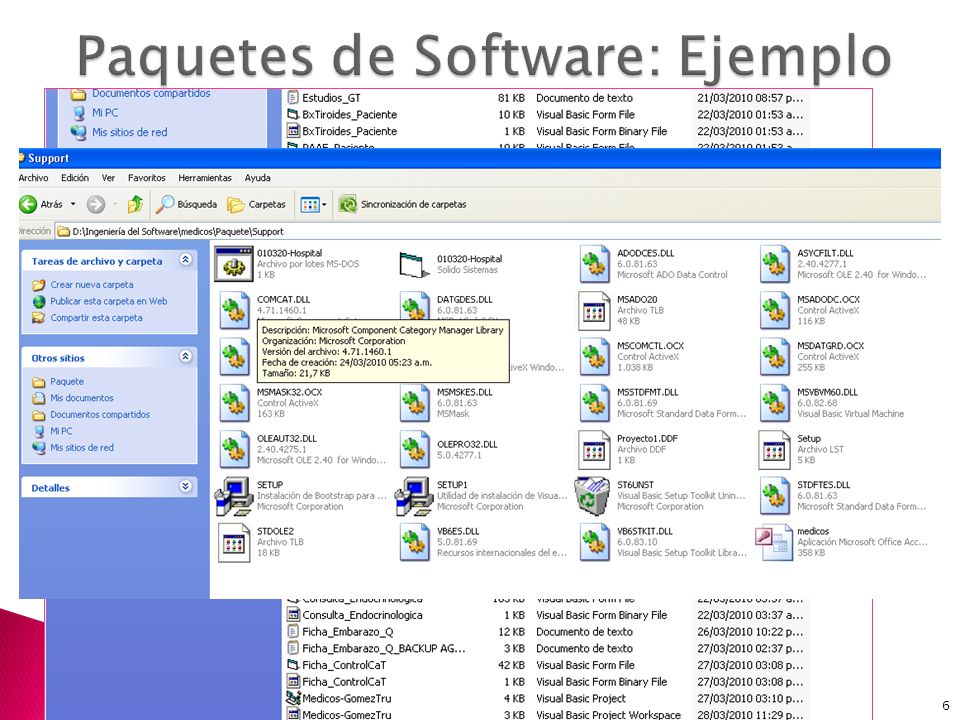Select the STDFTES.DLL file icon
Viewport: 960px width, 720px height.
(x=774, y=495)
